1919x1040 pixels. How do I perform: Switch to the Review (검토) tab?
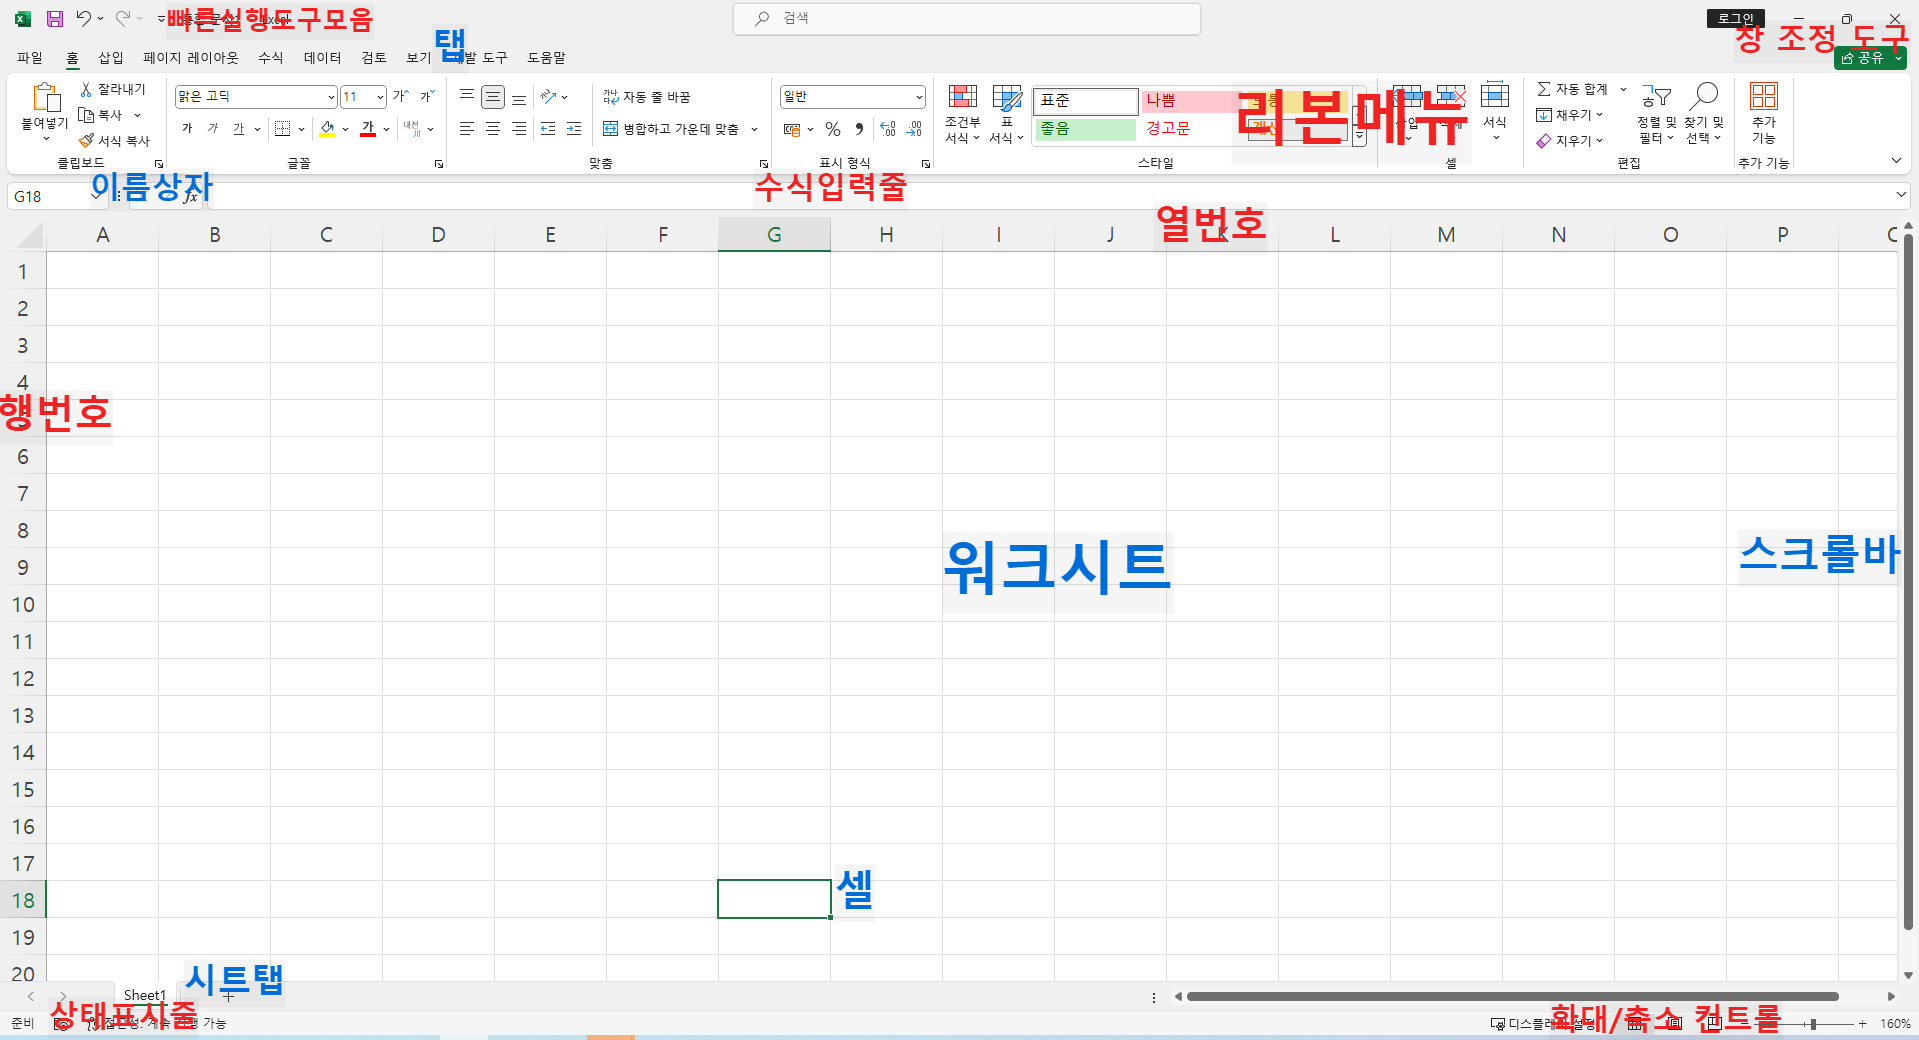click(x=374, y=58)
